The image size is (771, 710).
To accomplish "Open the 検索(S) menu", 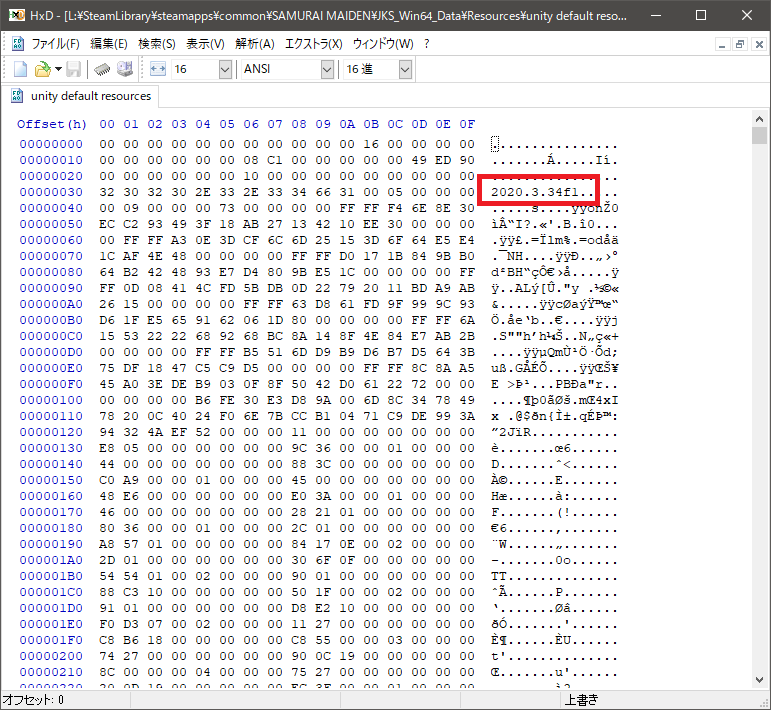I will click(x=157, y=44).
